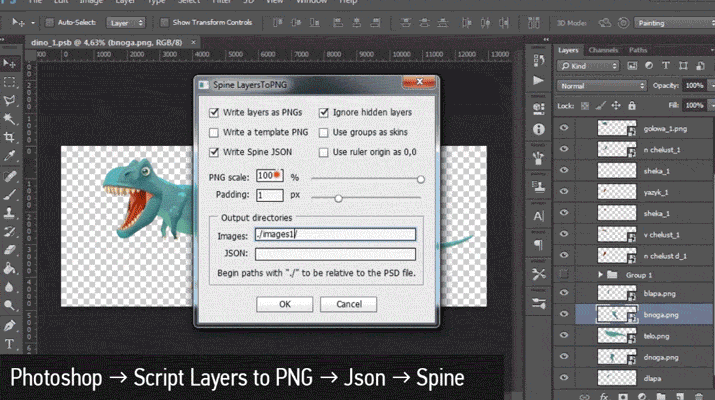Open the Character panel icon
The width and height of the screenshot is (715, 400).
539,216
